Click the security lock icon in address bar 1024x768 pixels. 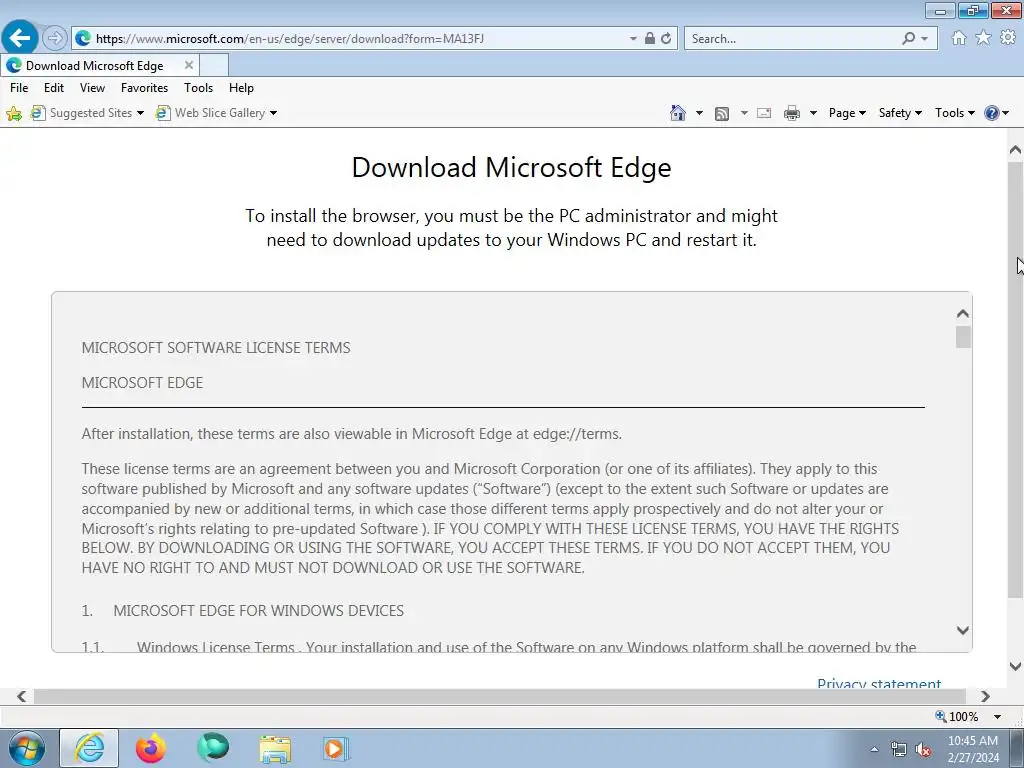649,39
